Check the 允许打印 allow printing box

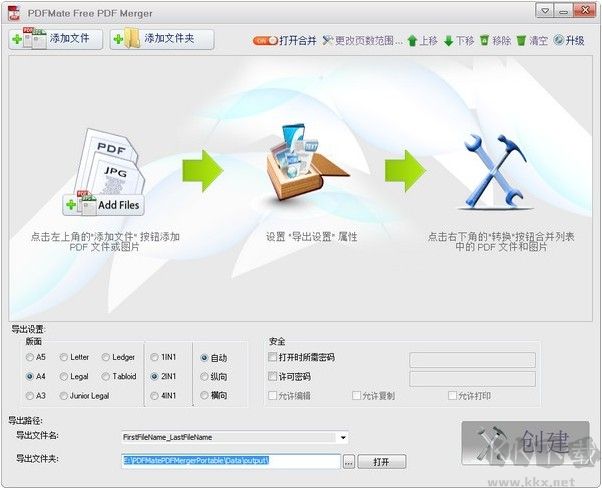coord(452,395)
